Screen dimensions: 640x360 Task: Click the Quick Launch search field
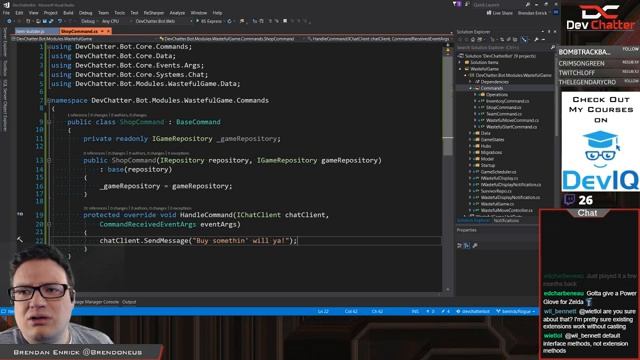(x=499, y=4)
